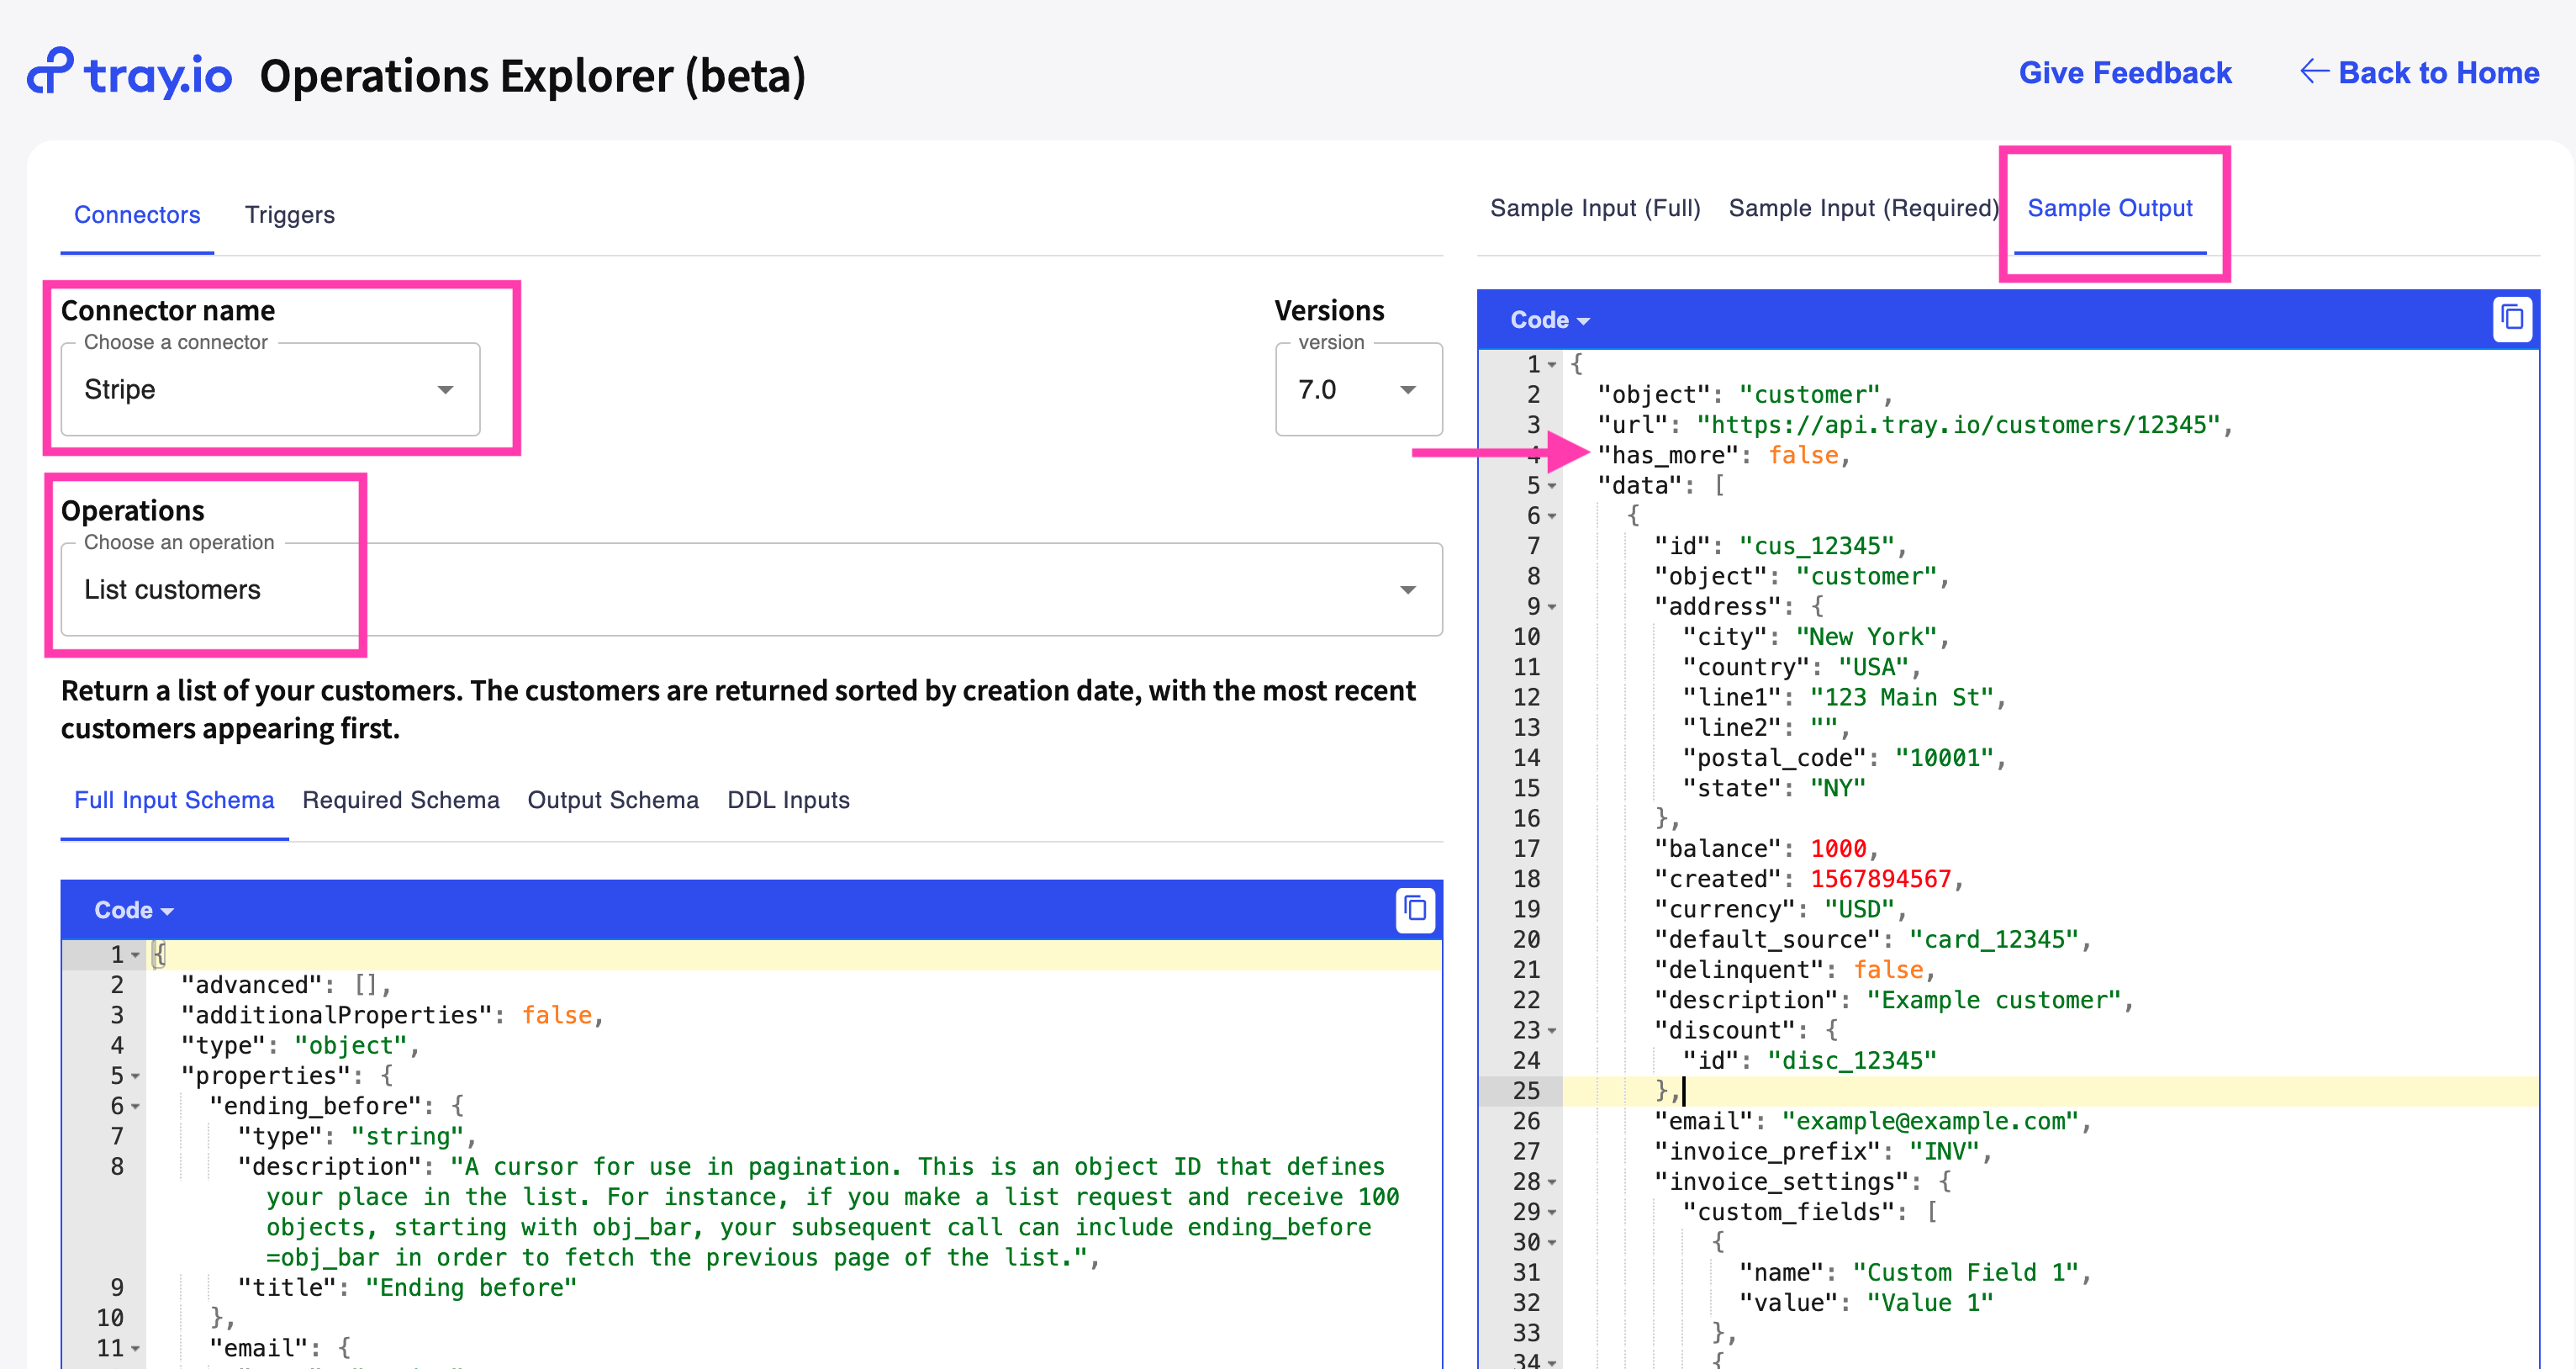Switch to the Triggers tab
Screen dimensions: 2576x1369
click(289, 215)
